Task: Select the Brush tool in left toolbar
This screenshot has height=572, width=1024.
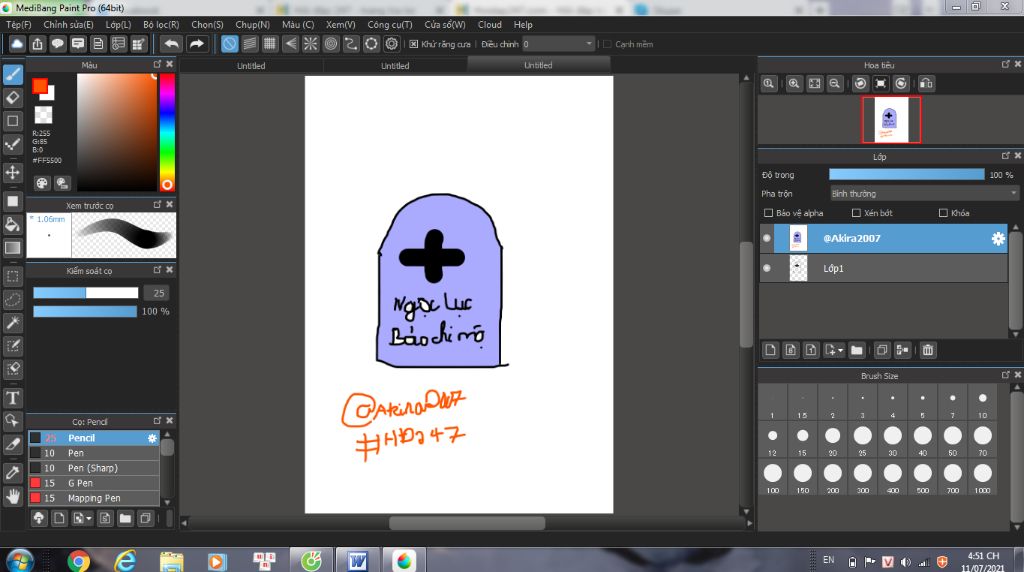Action: tap(12, 74)
